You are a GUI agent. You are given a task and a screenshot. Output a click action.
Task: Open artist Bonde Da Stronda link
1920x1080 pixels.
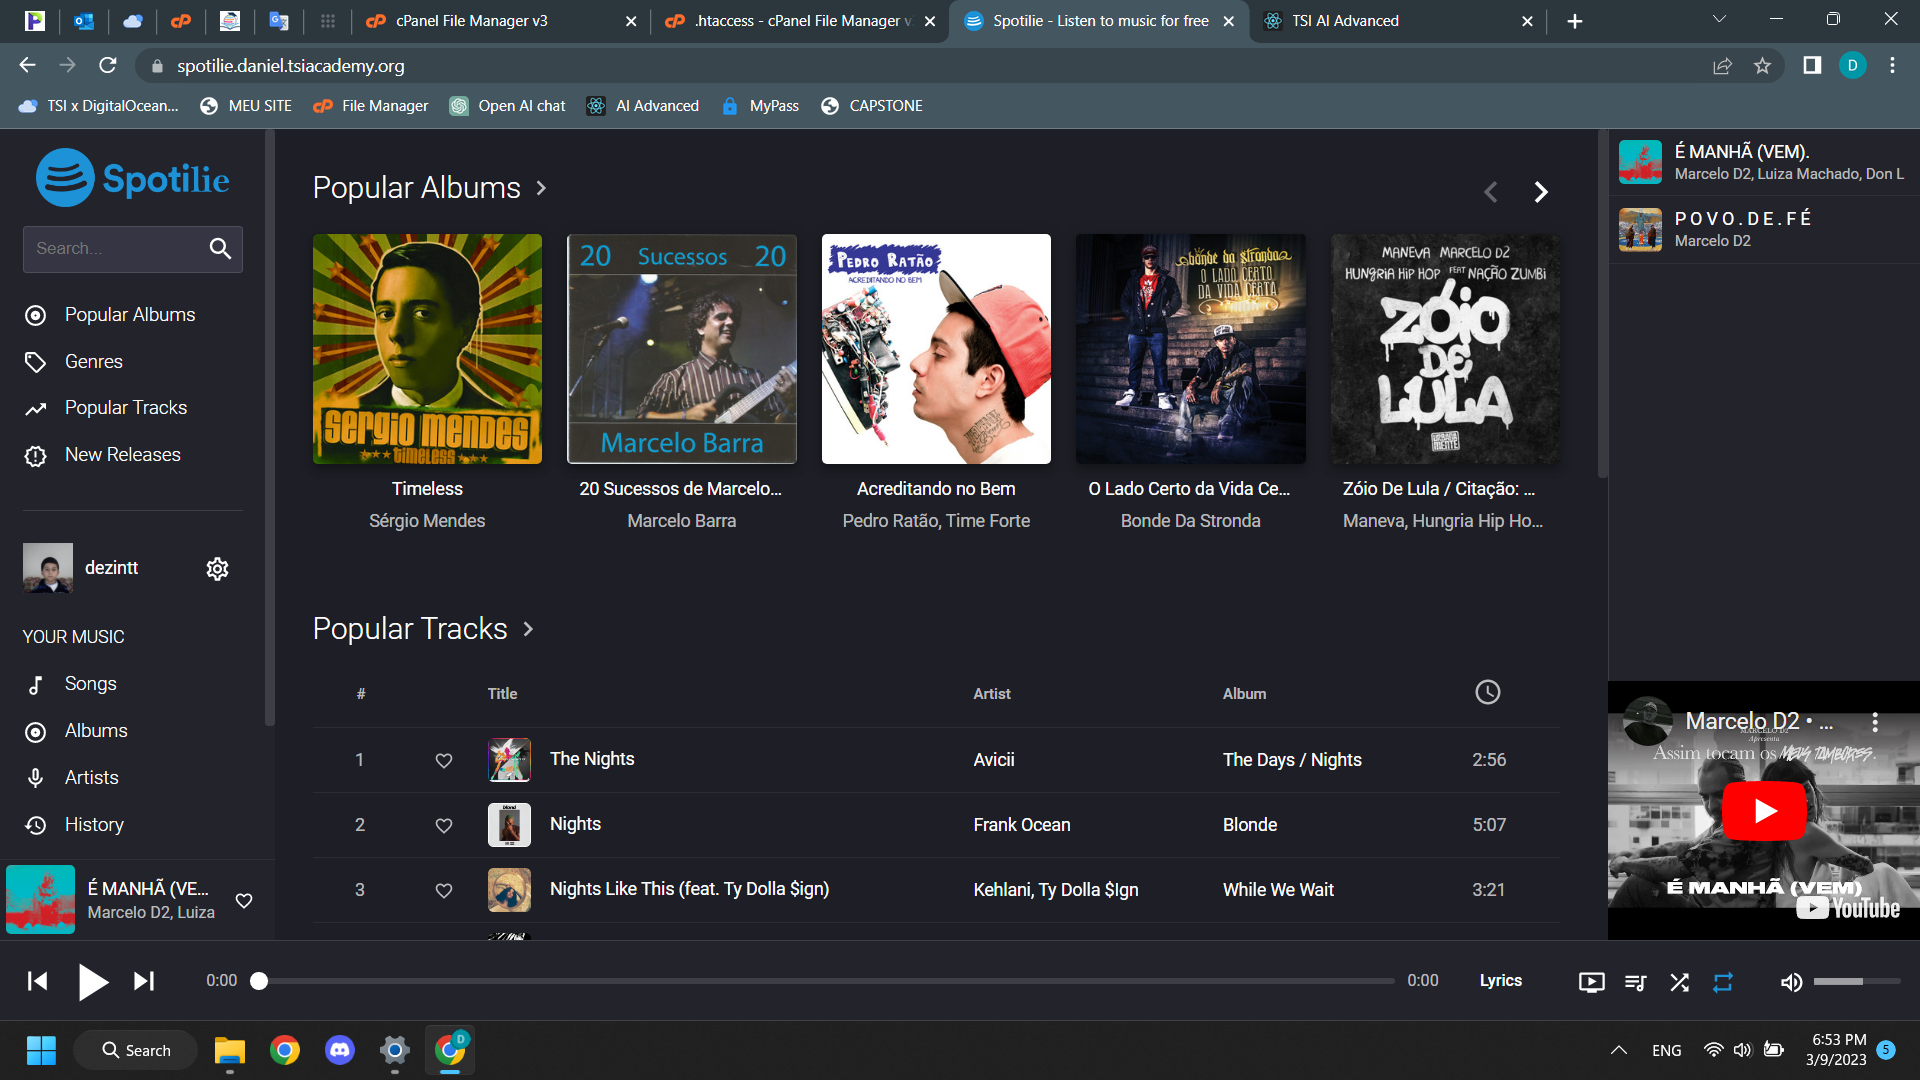tap(1190, 521)
